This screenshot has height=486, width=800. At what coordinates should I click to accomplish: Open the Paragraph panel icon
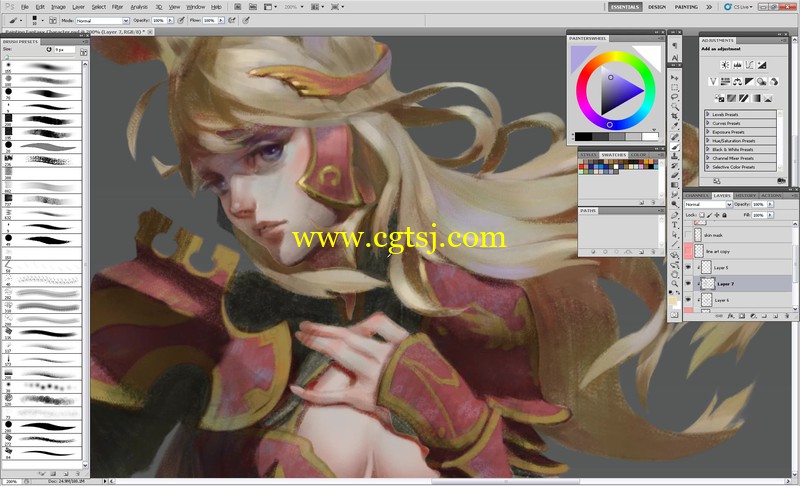(674, 45)
